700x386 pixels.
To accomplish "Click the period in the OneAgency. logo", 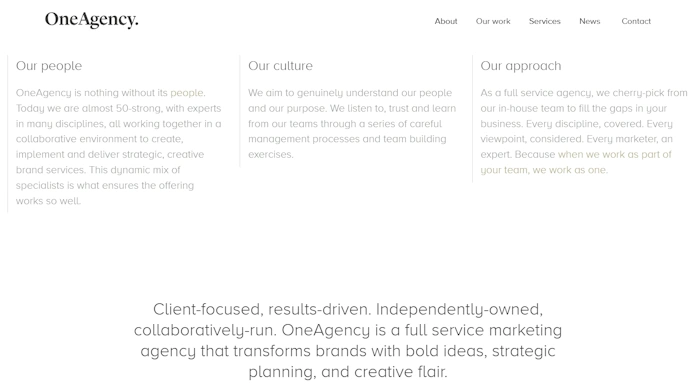I will point(137,25).
